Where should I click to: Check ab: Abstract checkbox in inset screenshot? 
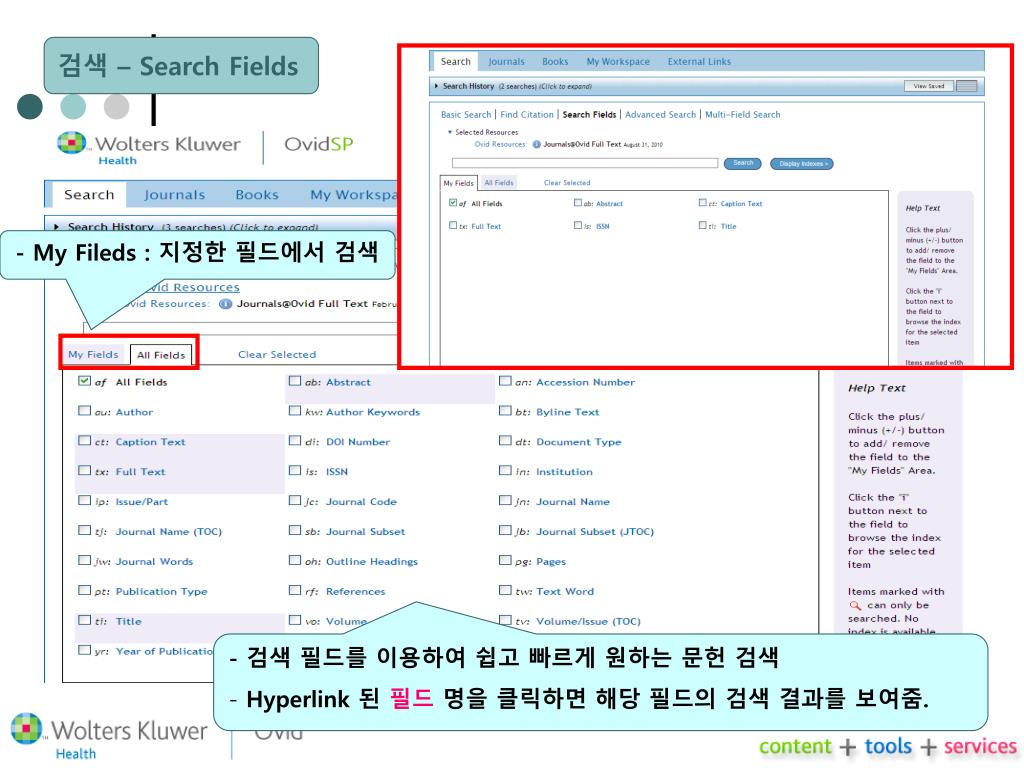click(577, 203)
